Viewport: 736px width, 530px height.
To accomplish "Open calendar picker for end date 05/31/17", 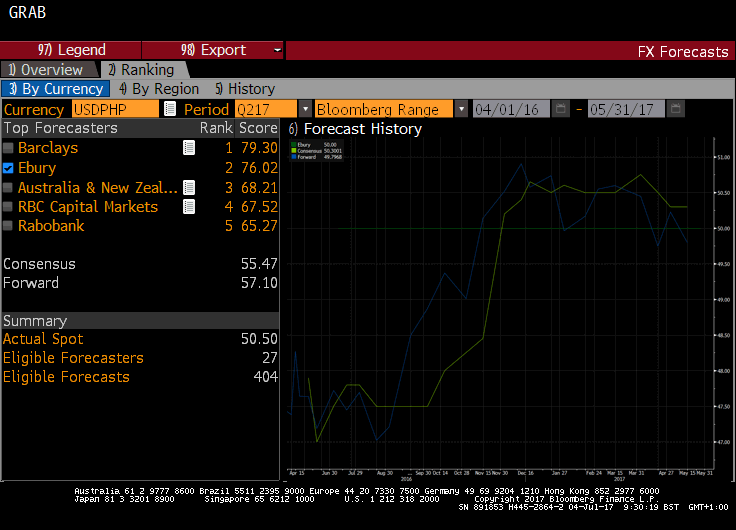I will 675,109.
